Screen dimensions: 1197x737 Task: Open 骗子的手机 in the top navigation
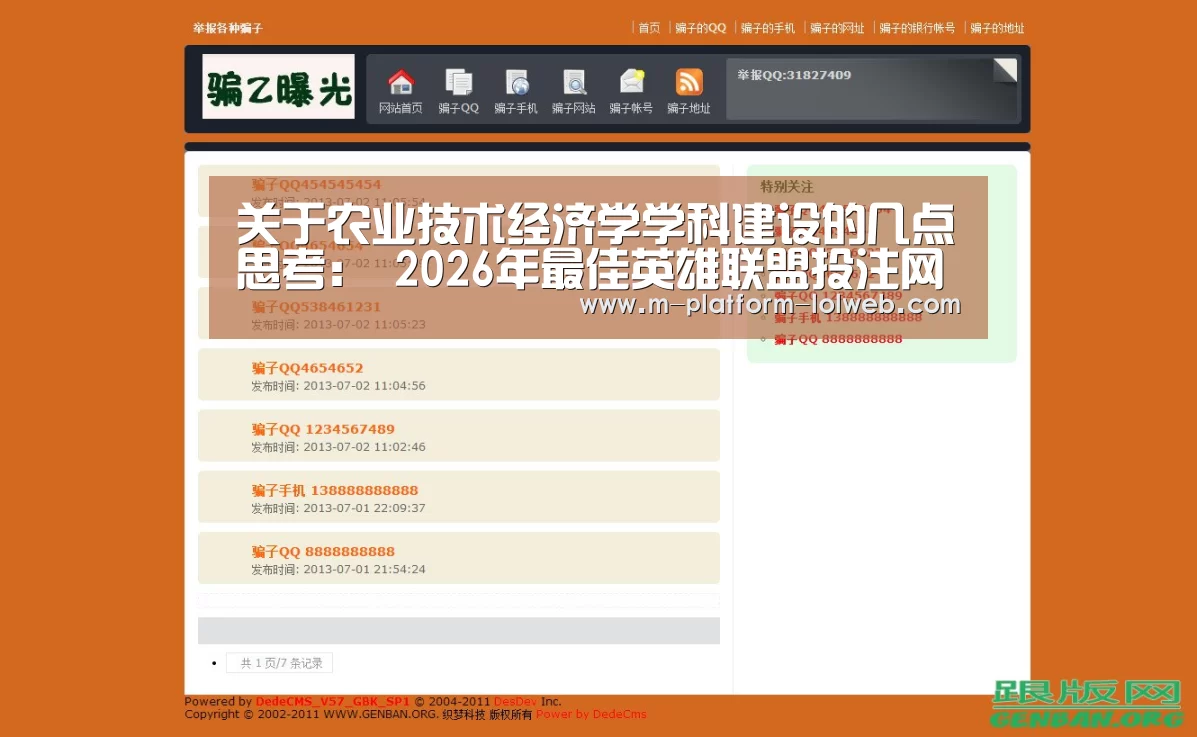tap(767, 28)
